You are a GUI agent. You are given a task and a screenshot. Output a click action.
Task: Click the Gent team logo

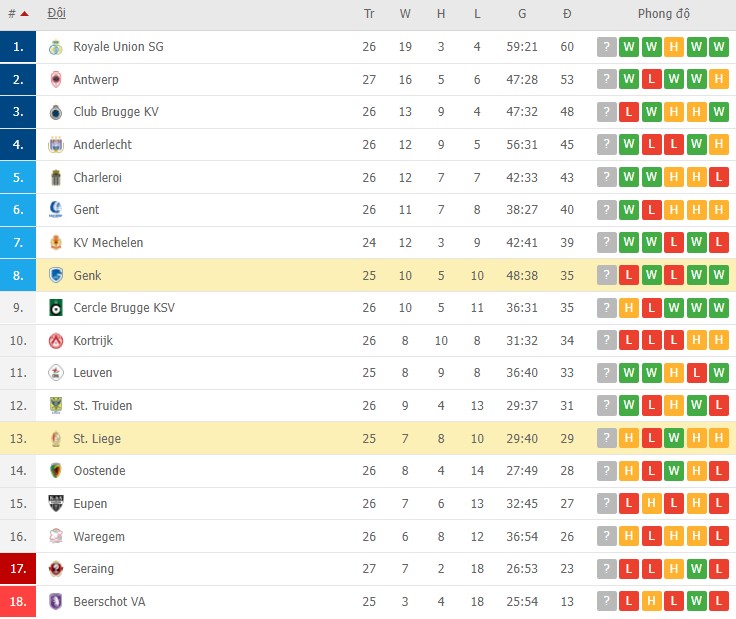(55, 210)
